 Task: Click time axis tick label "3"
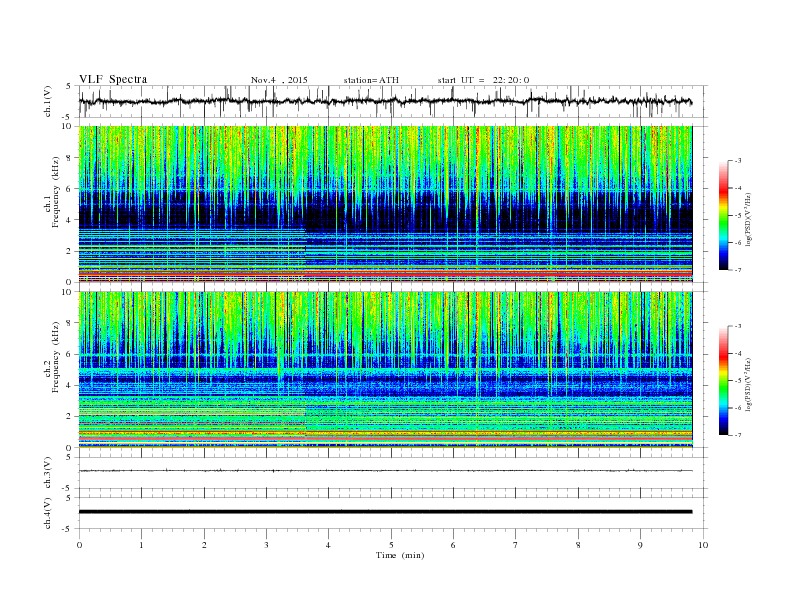(x=266, y=545)
